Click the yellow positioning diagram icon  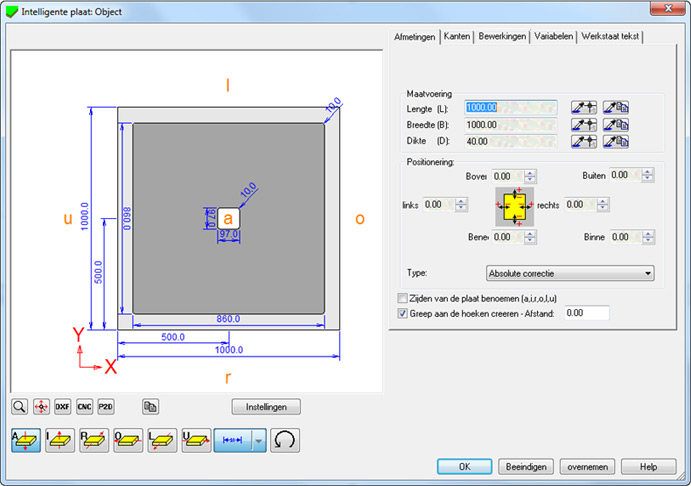tap(514, 206)
